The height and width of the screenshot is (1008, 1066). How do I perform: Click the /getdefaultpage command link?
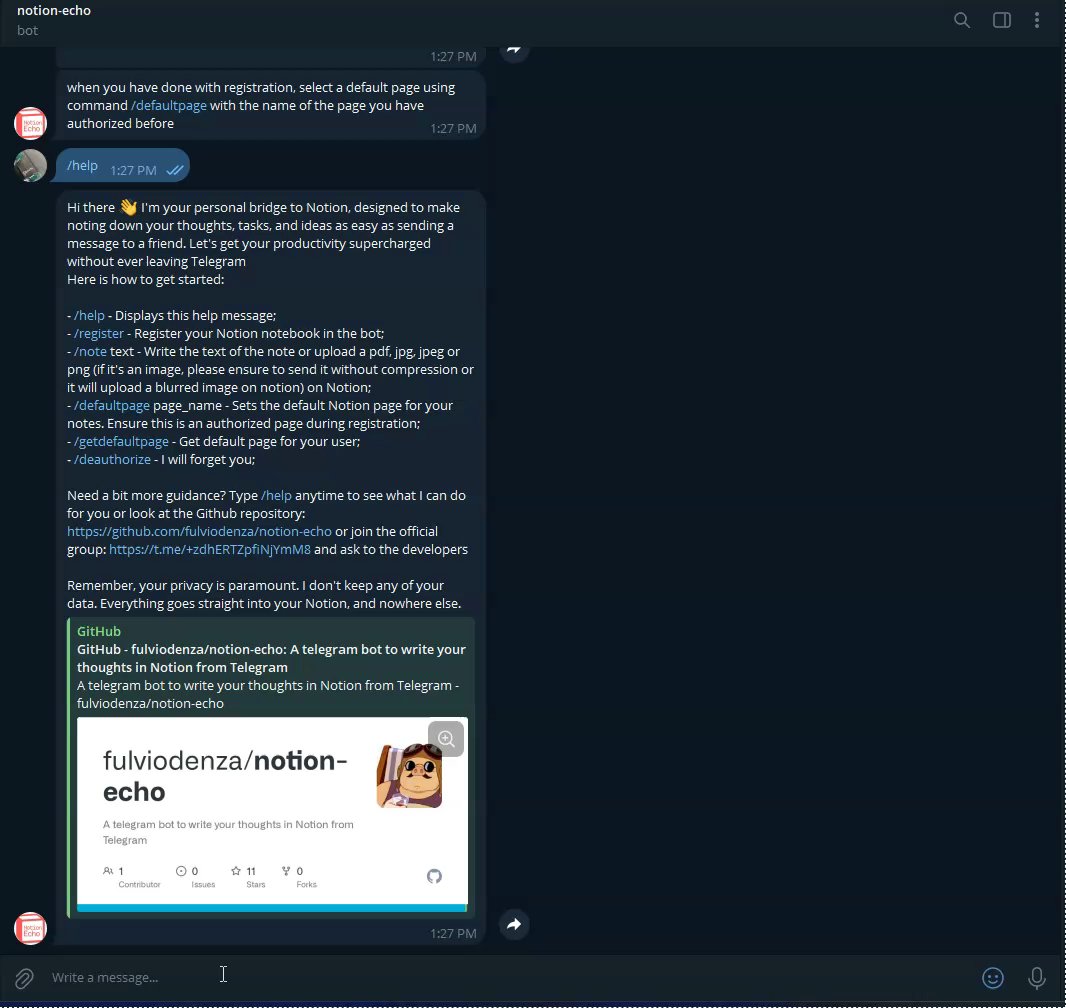point(121,442)
